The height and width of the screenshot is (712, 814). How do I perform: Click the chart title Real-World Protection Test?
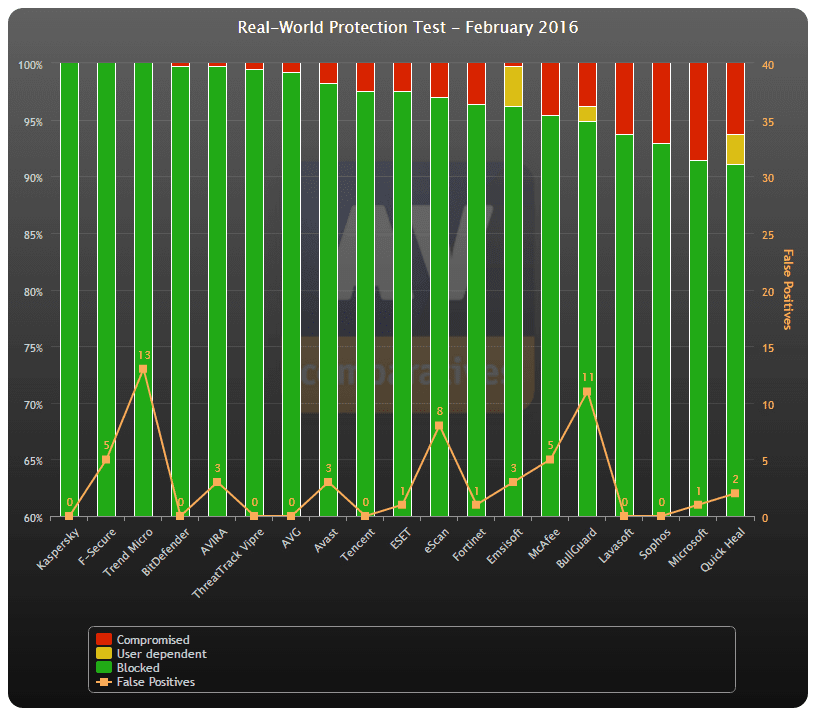click(x=408, y=27)
